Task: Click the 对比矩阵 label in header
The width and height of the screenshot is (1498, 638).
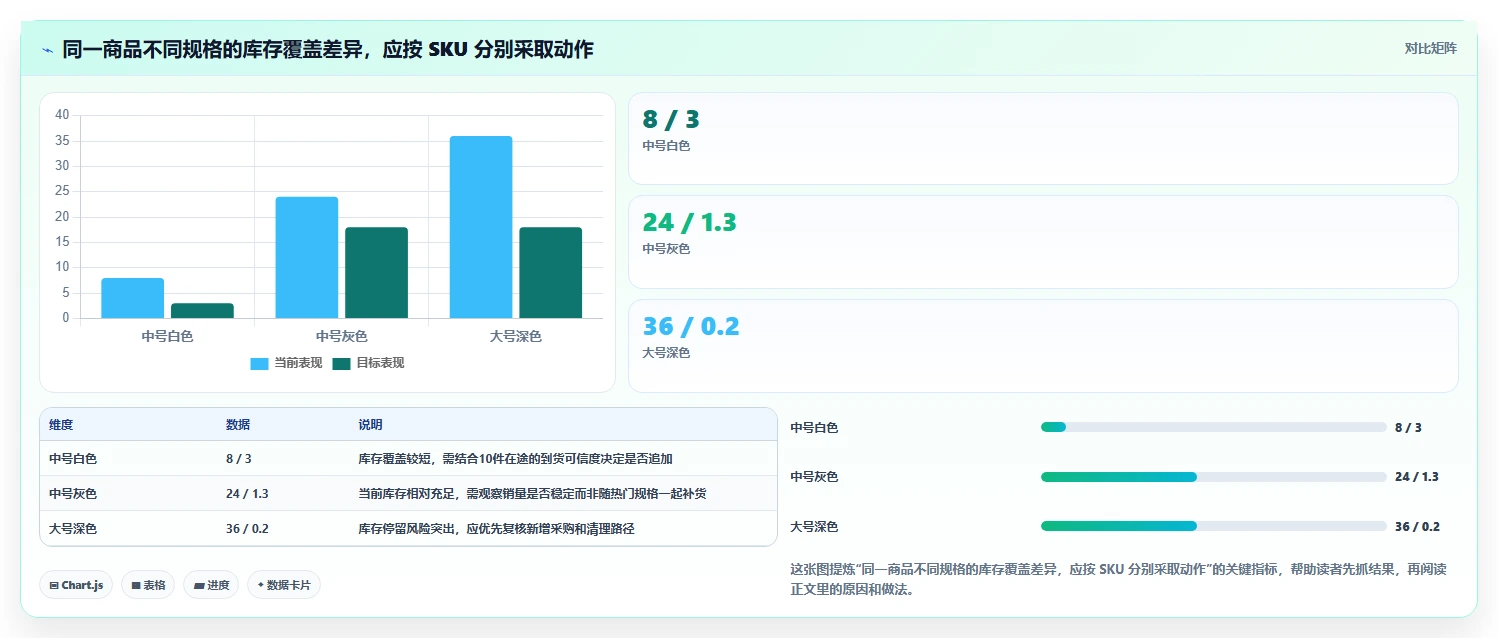Action: [1431, 48]
